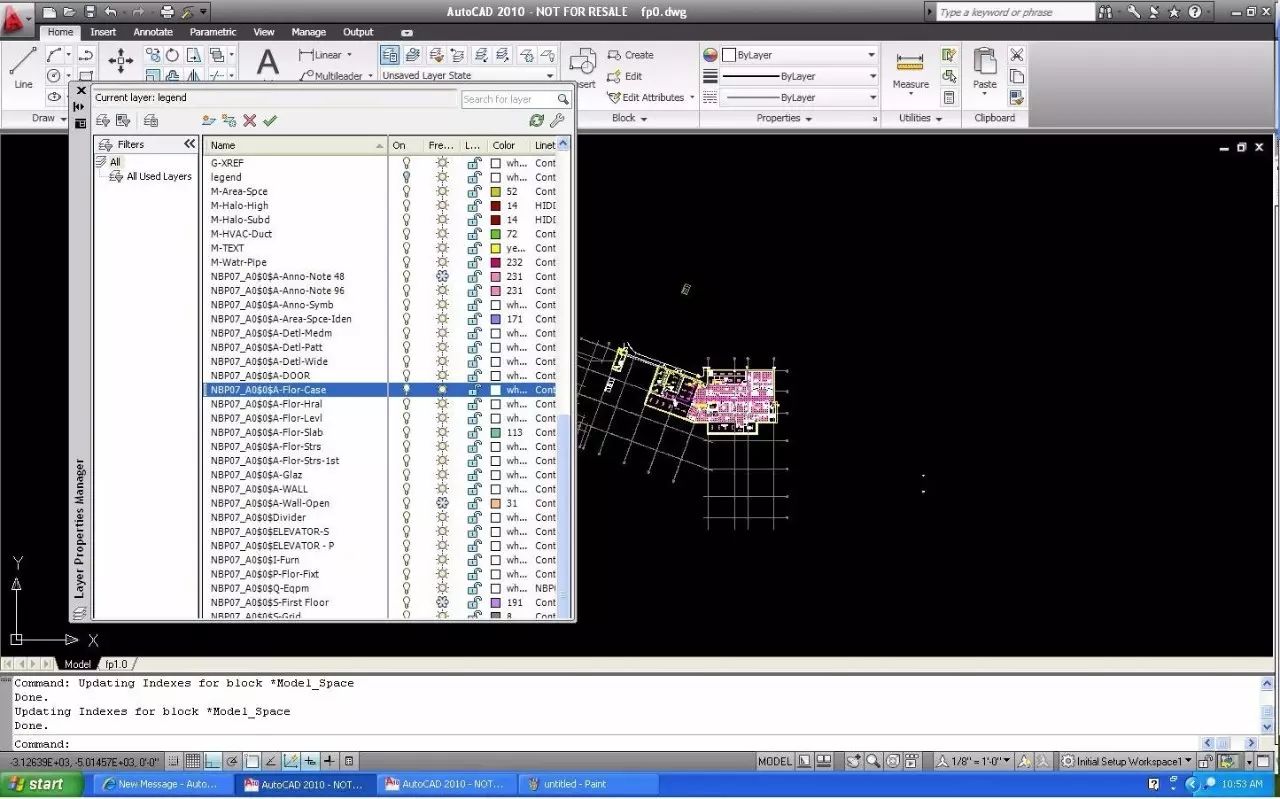The image size is (1280, 799).
Task: Open the Unsaved Layer State dropdown
Action: coord(549,76)
